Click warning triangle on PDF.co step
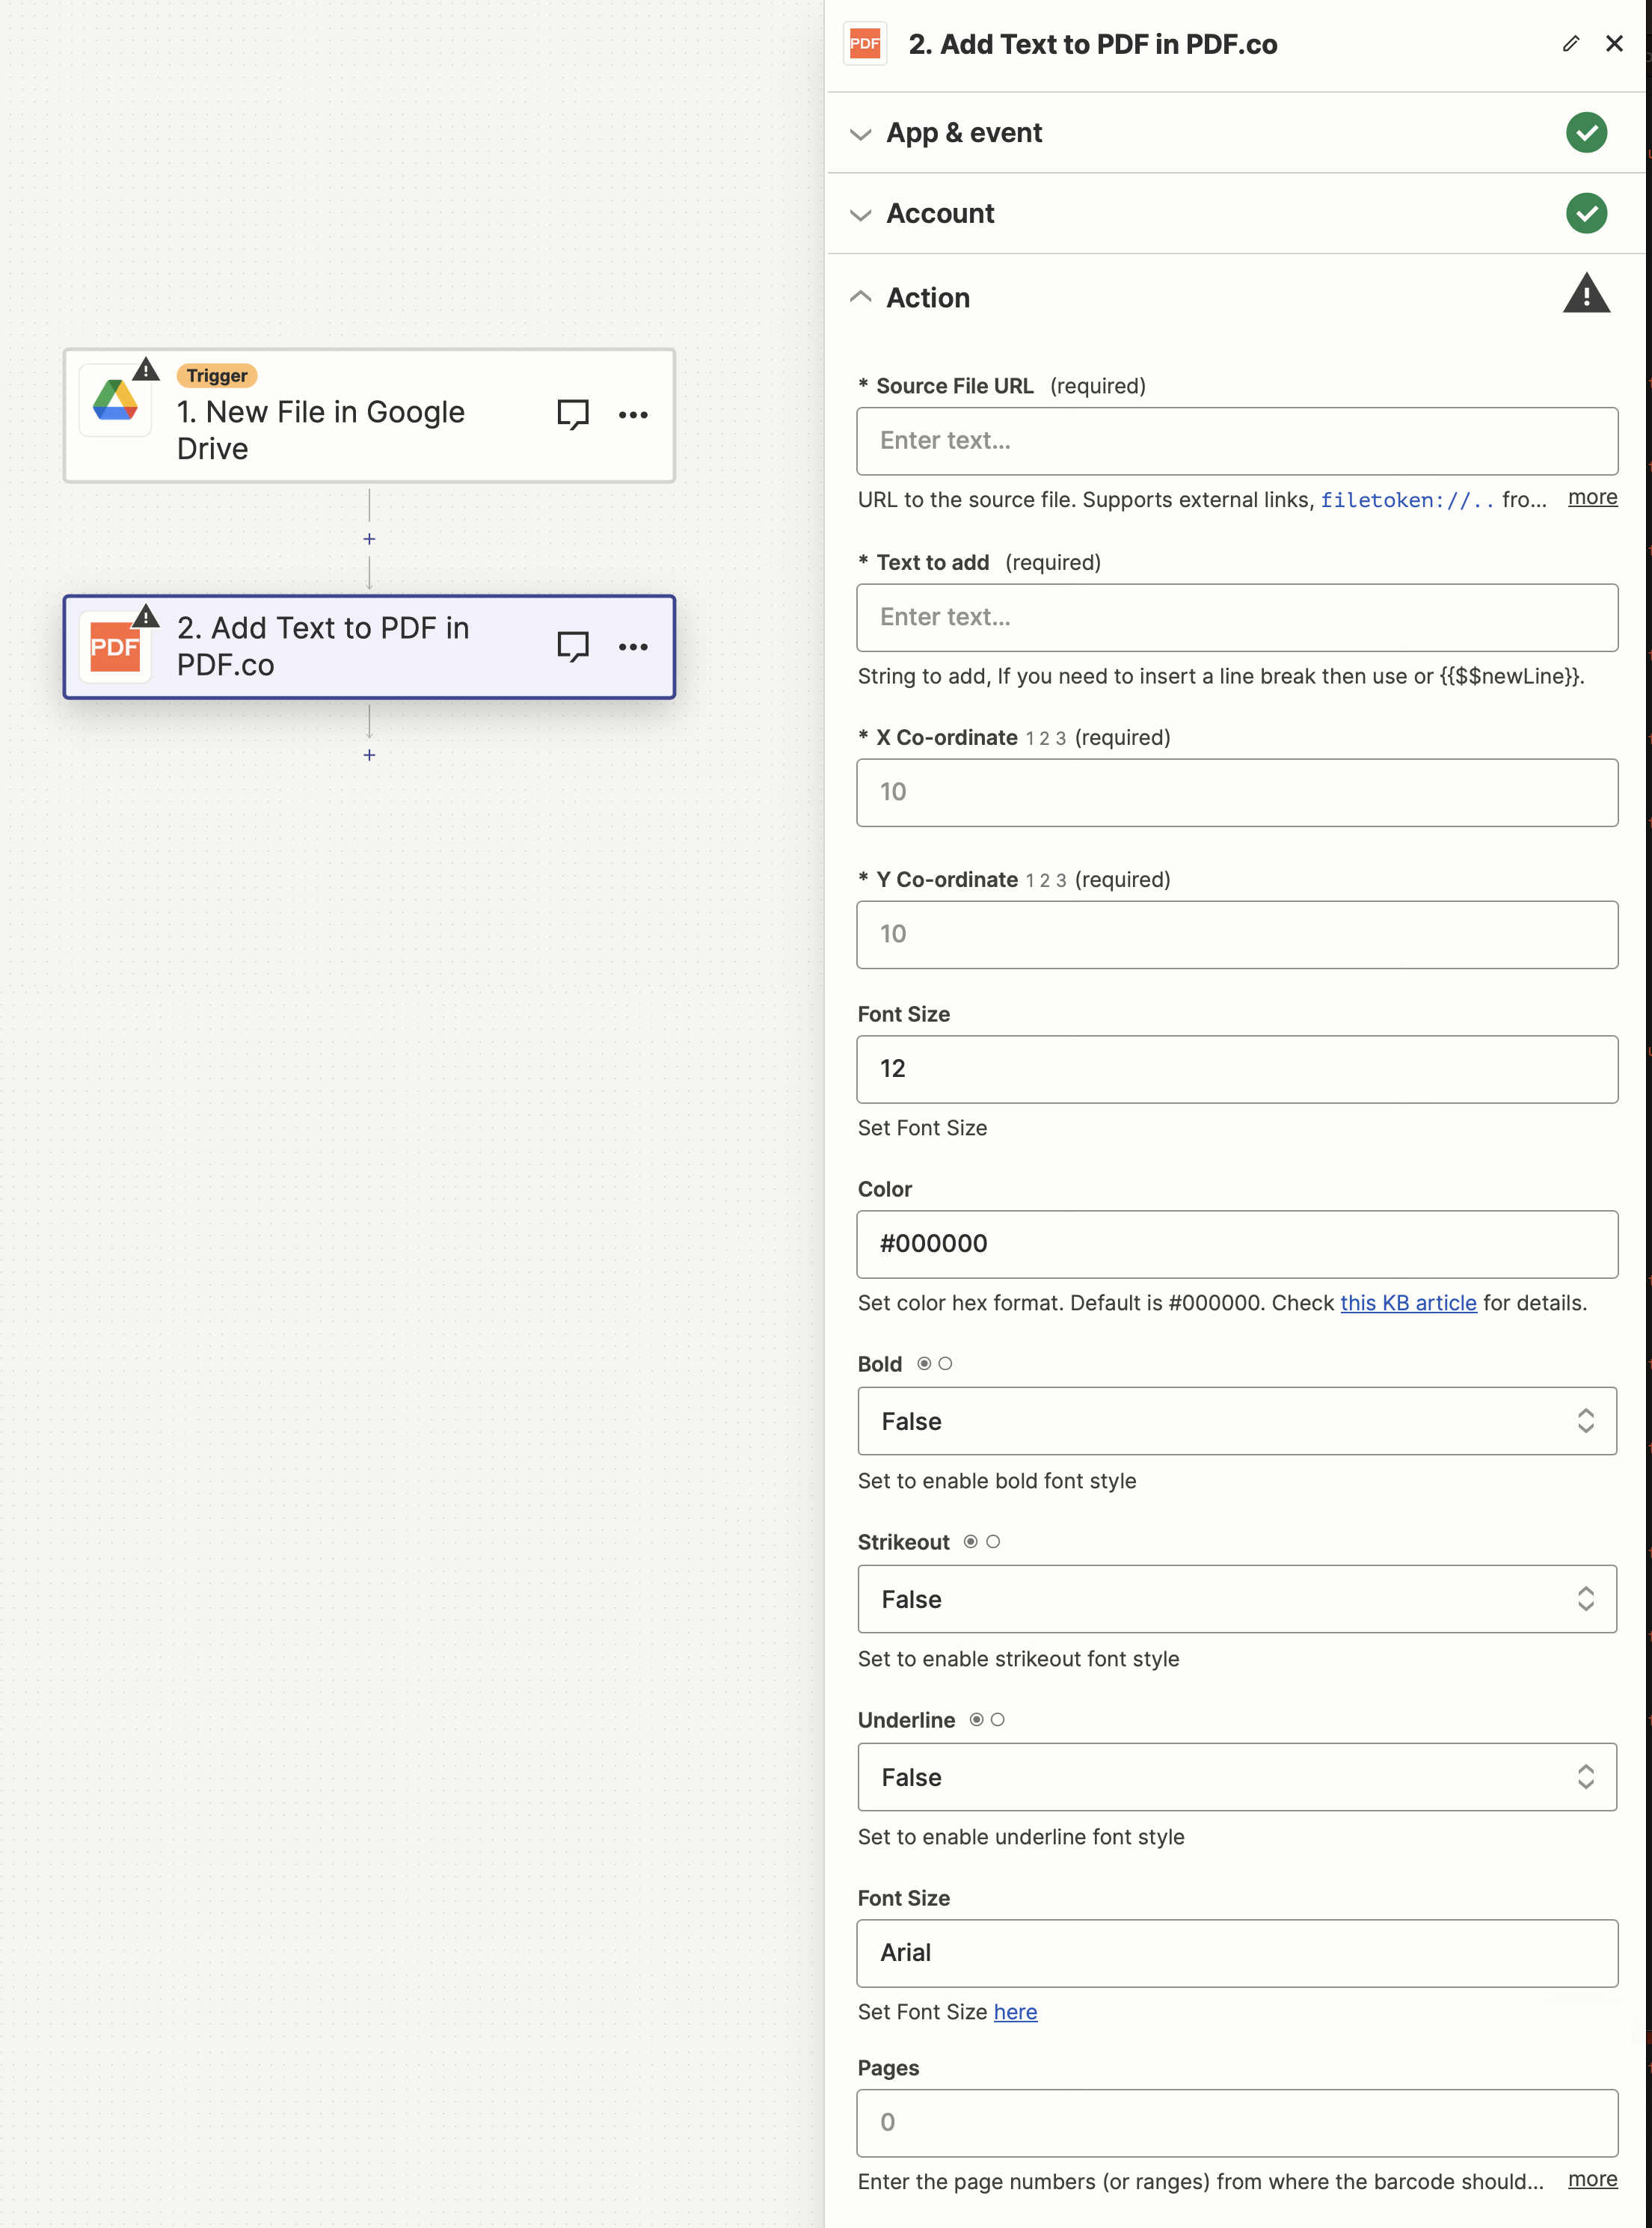 point(146,616)
